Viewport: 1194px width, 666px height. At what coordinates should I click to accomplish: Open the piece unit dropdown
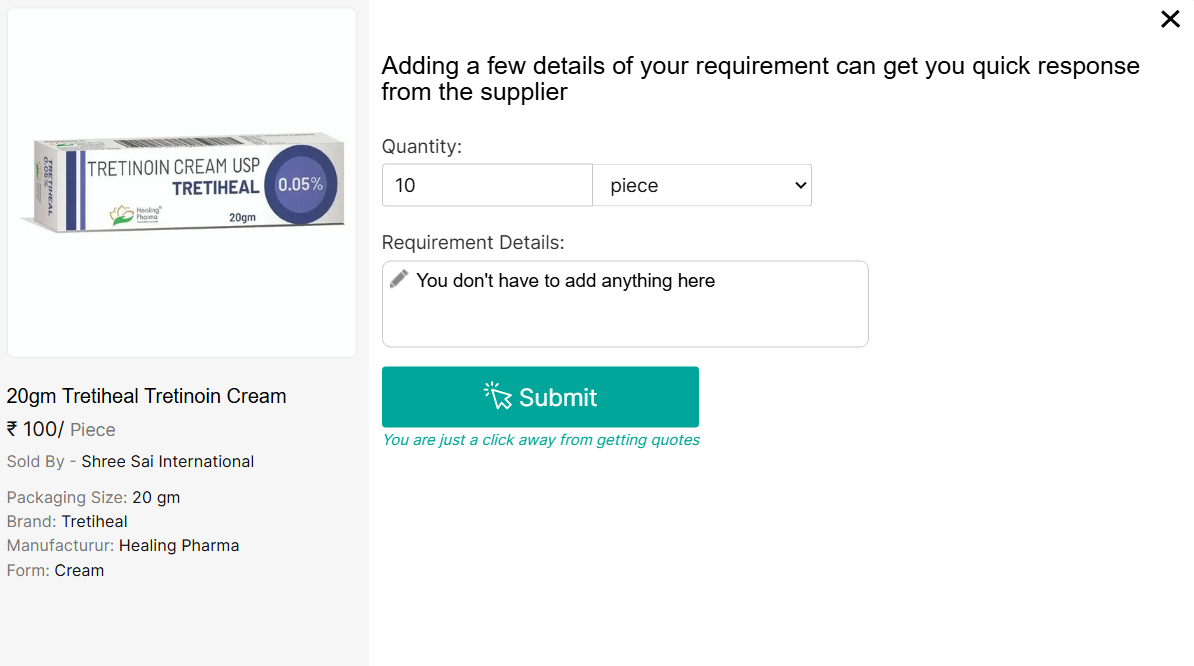701,185
